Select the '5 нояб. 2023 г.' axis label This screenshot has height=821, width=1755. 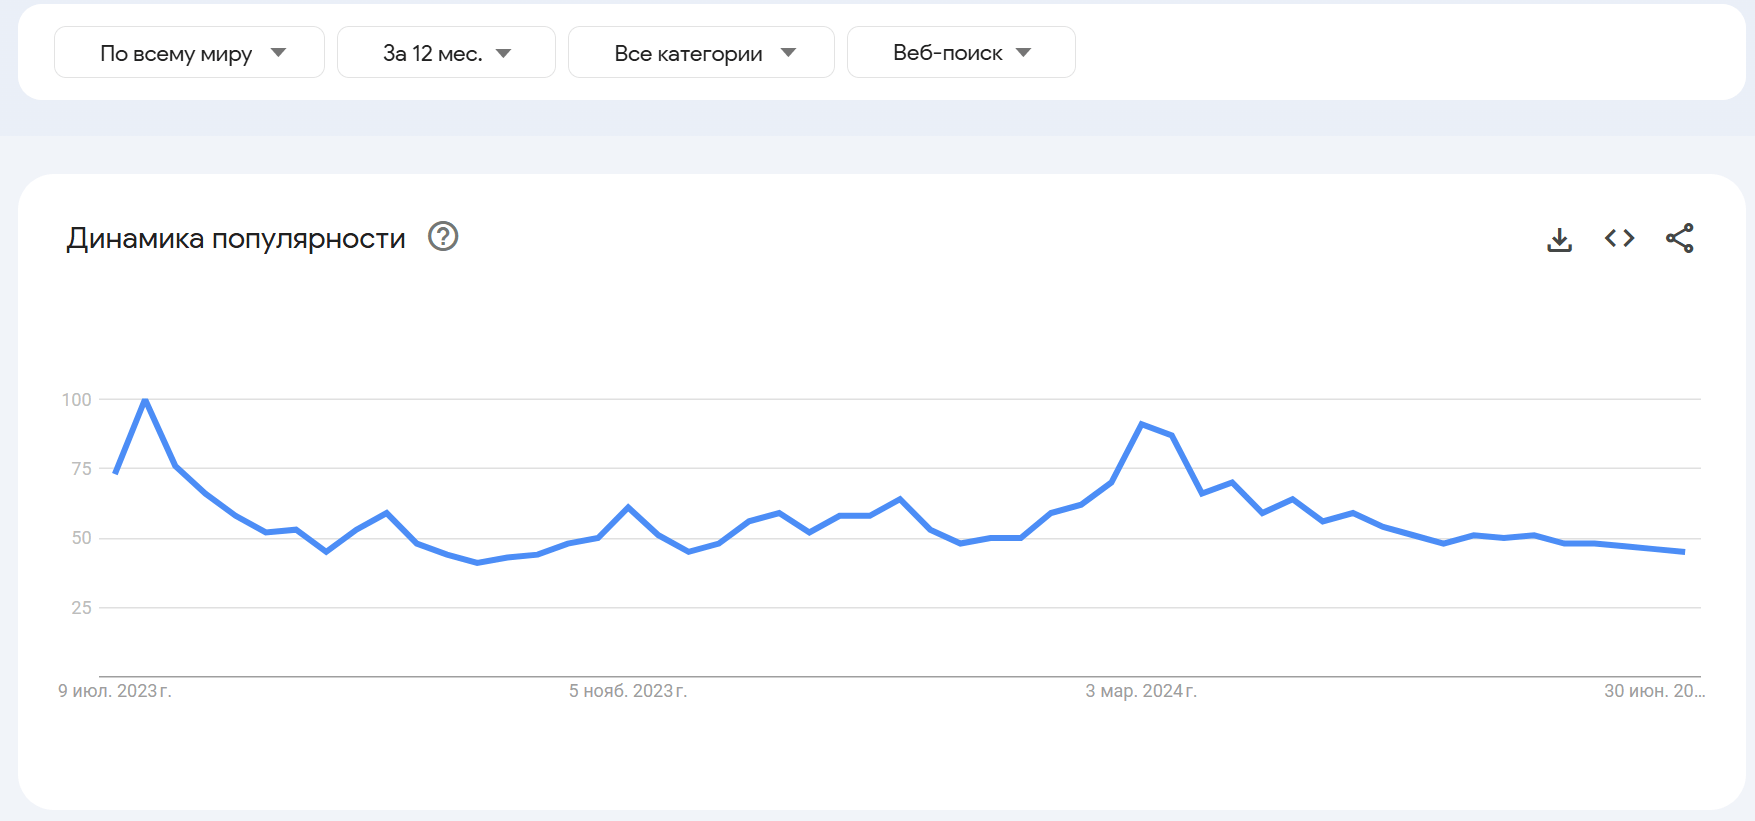(628, 691)
